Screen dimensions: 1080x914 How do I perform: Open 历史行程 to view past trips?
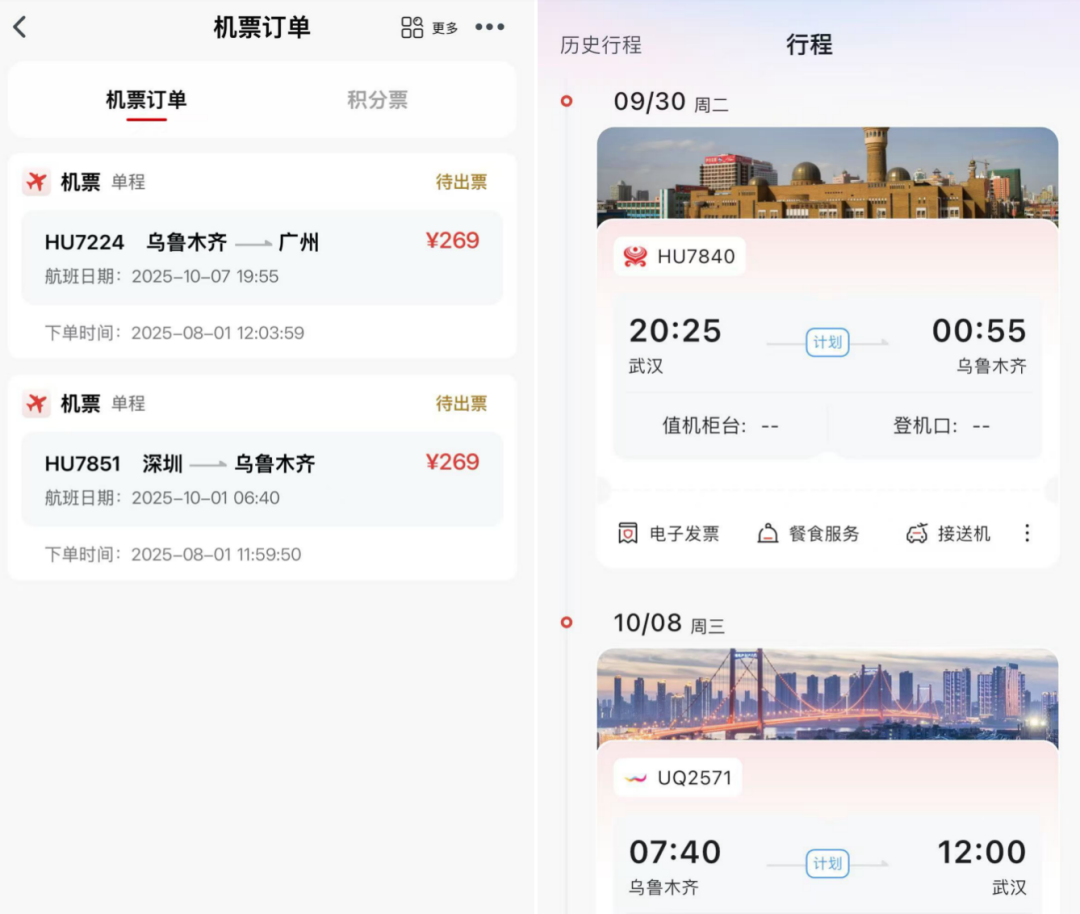599,46
